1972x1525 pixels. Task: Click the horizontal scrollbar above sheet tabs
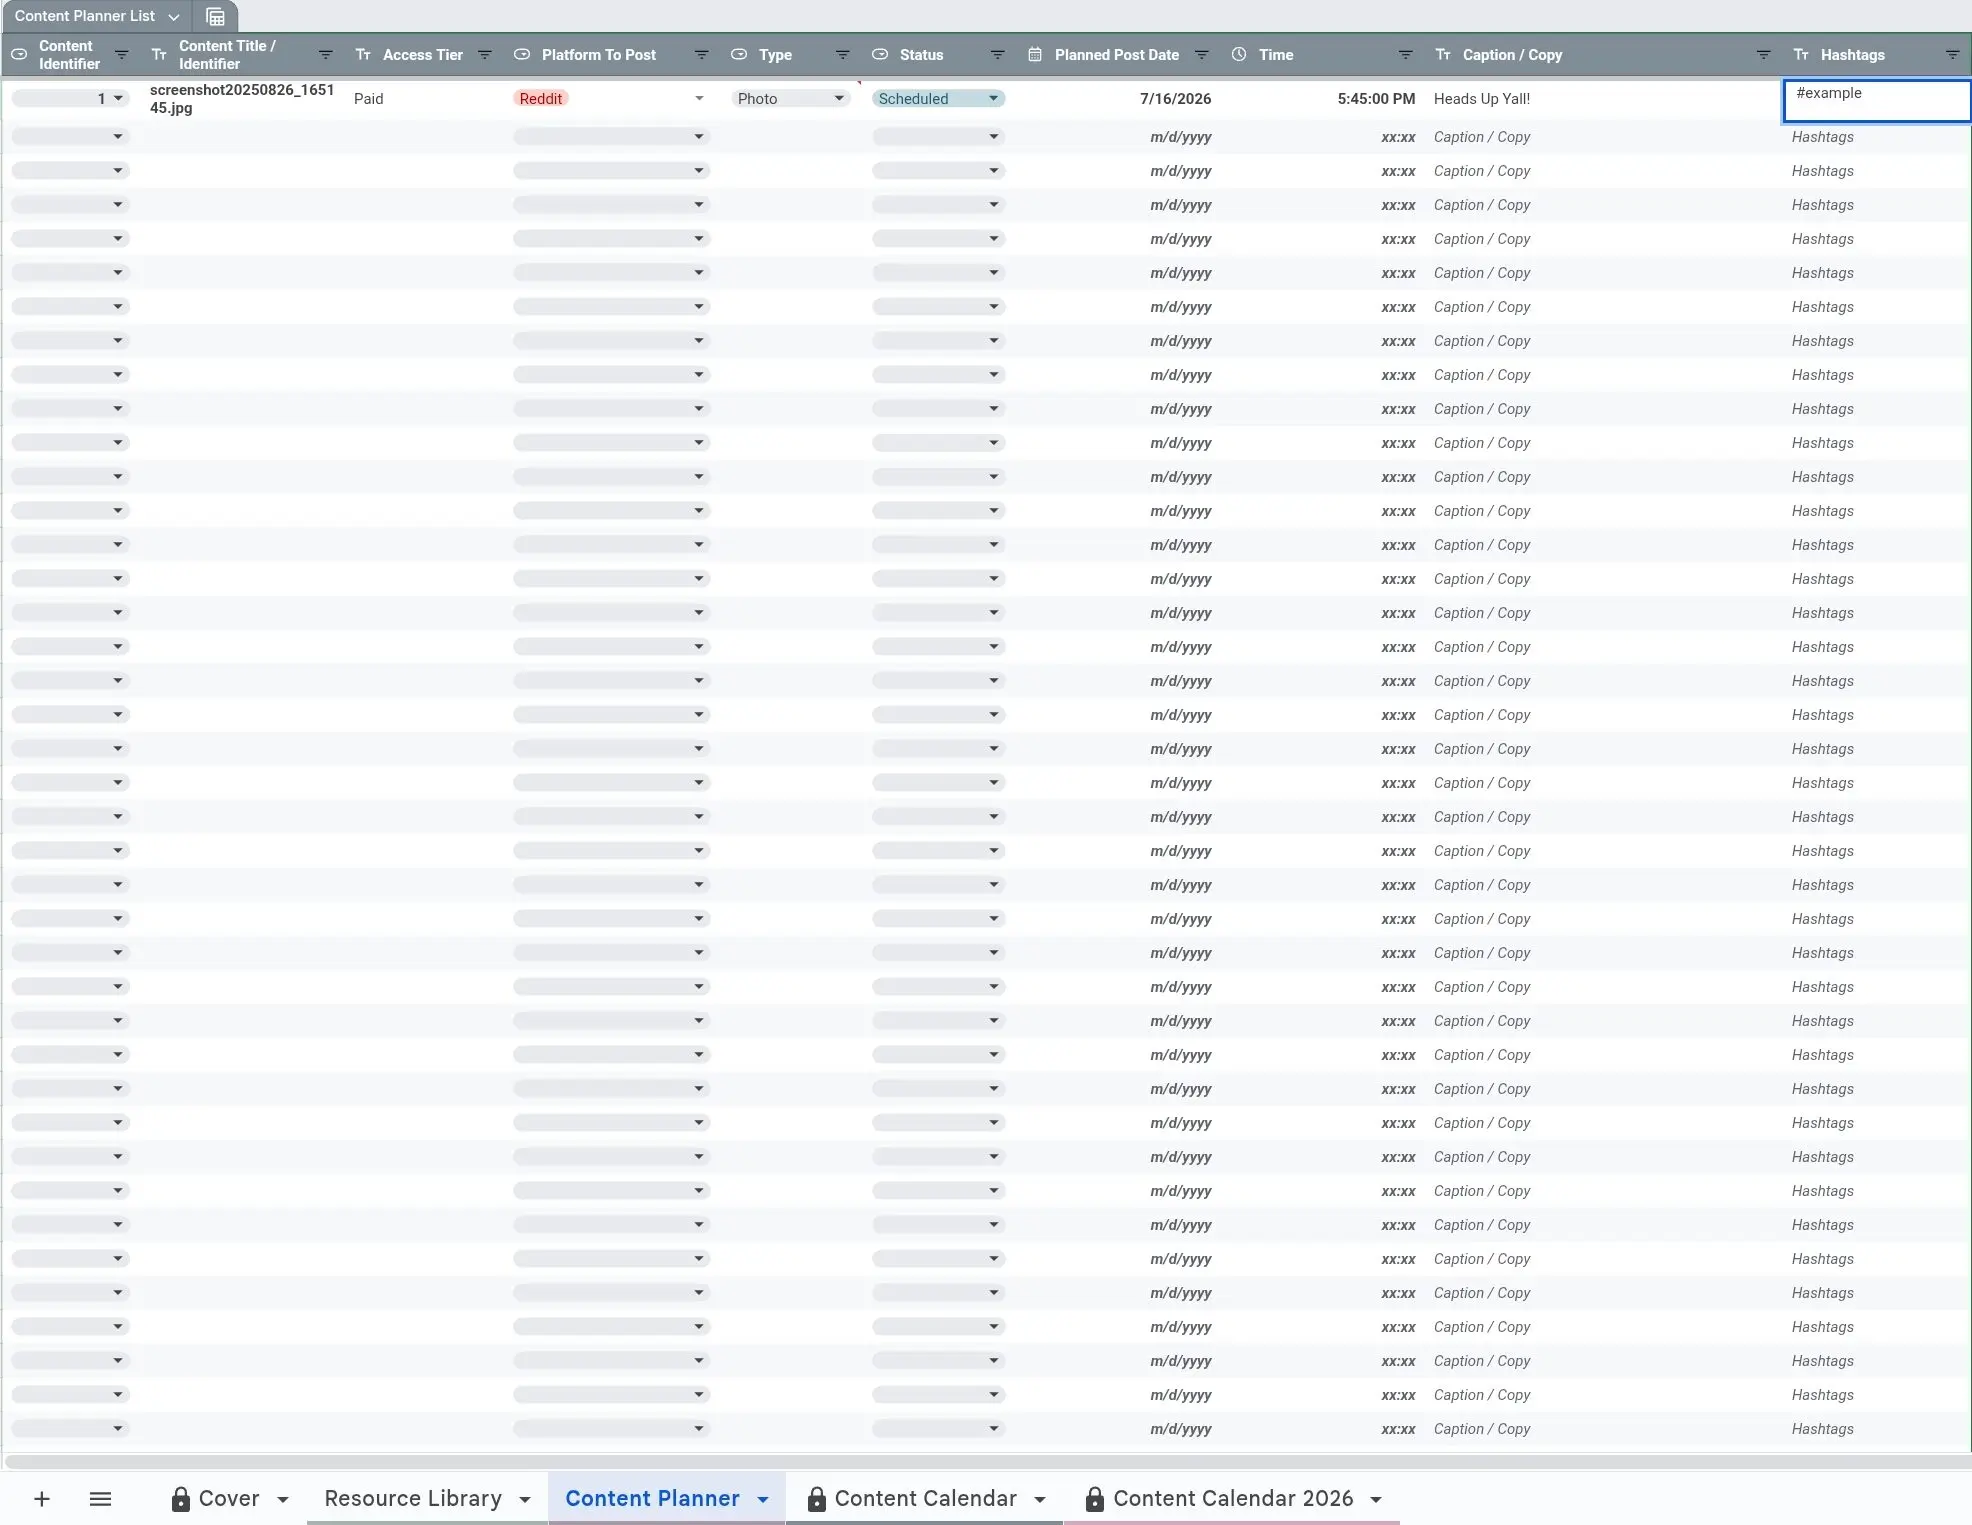tap(986, 1461)
